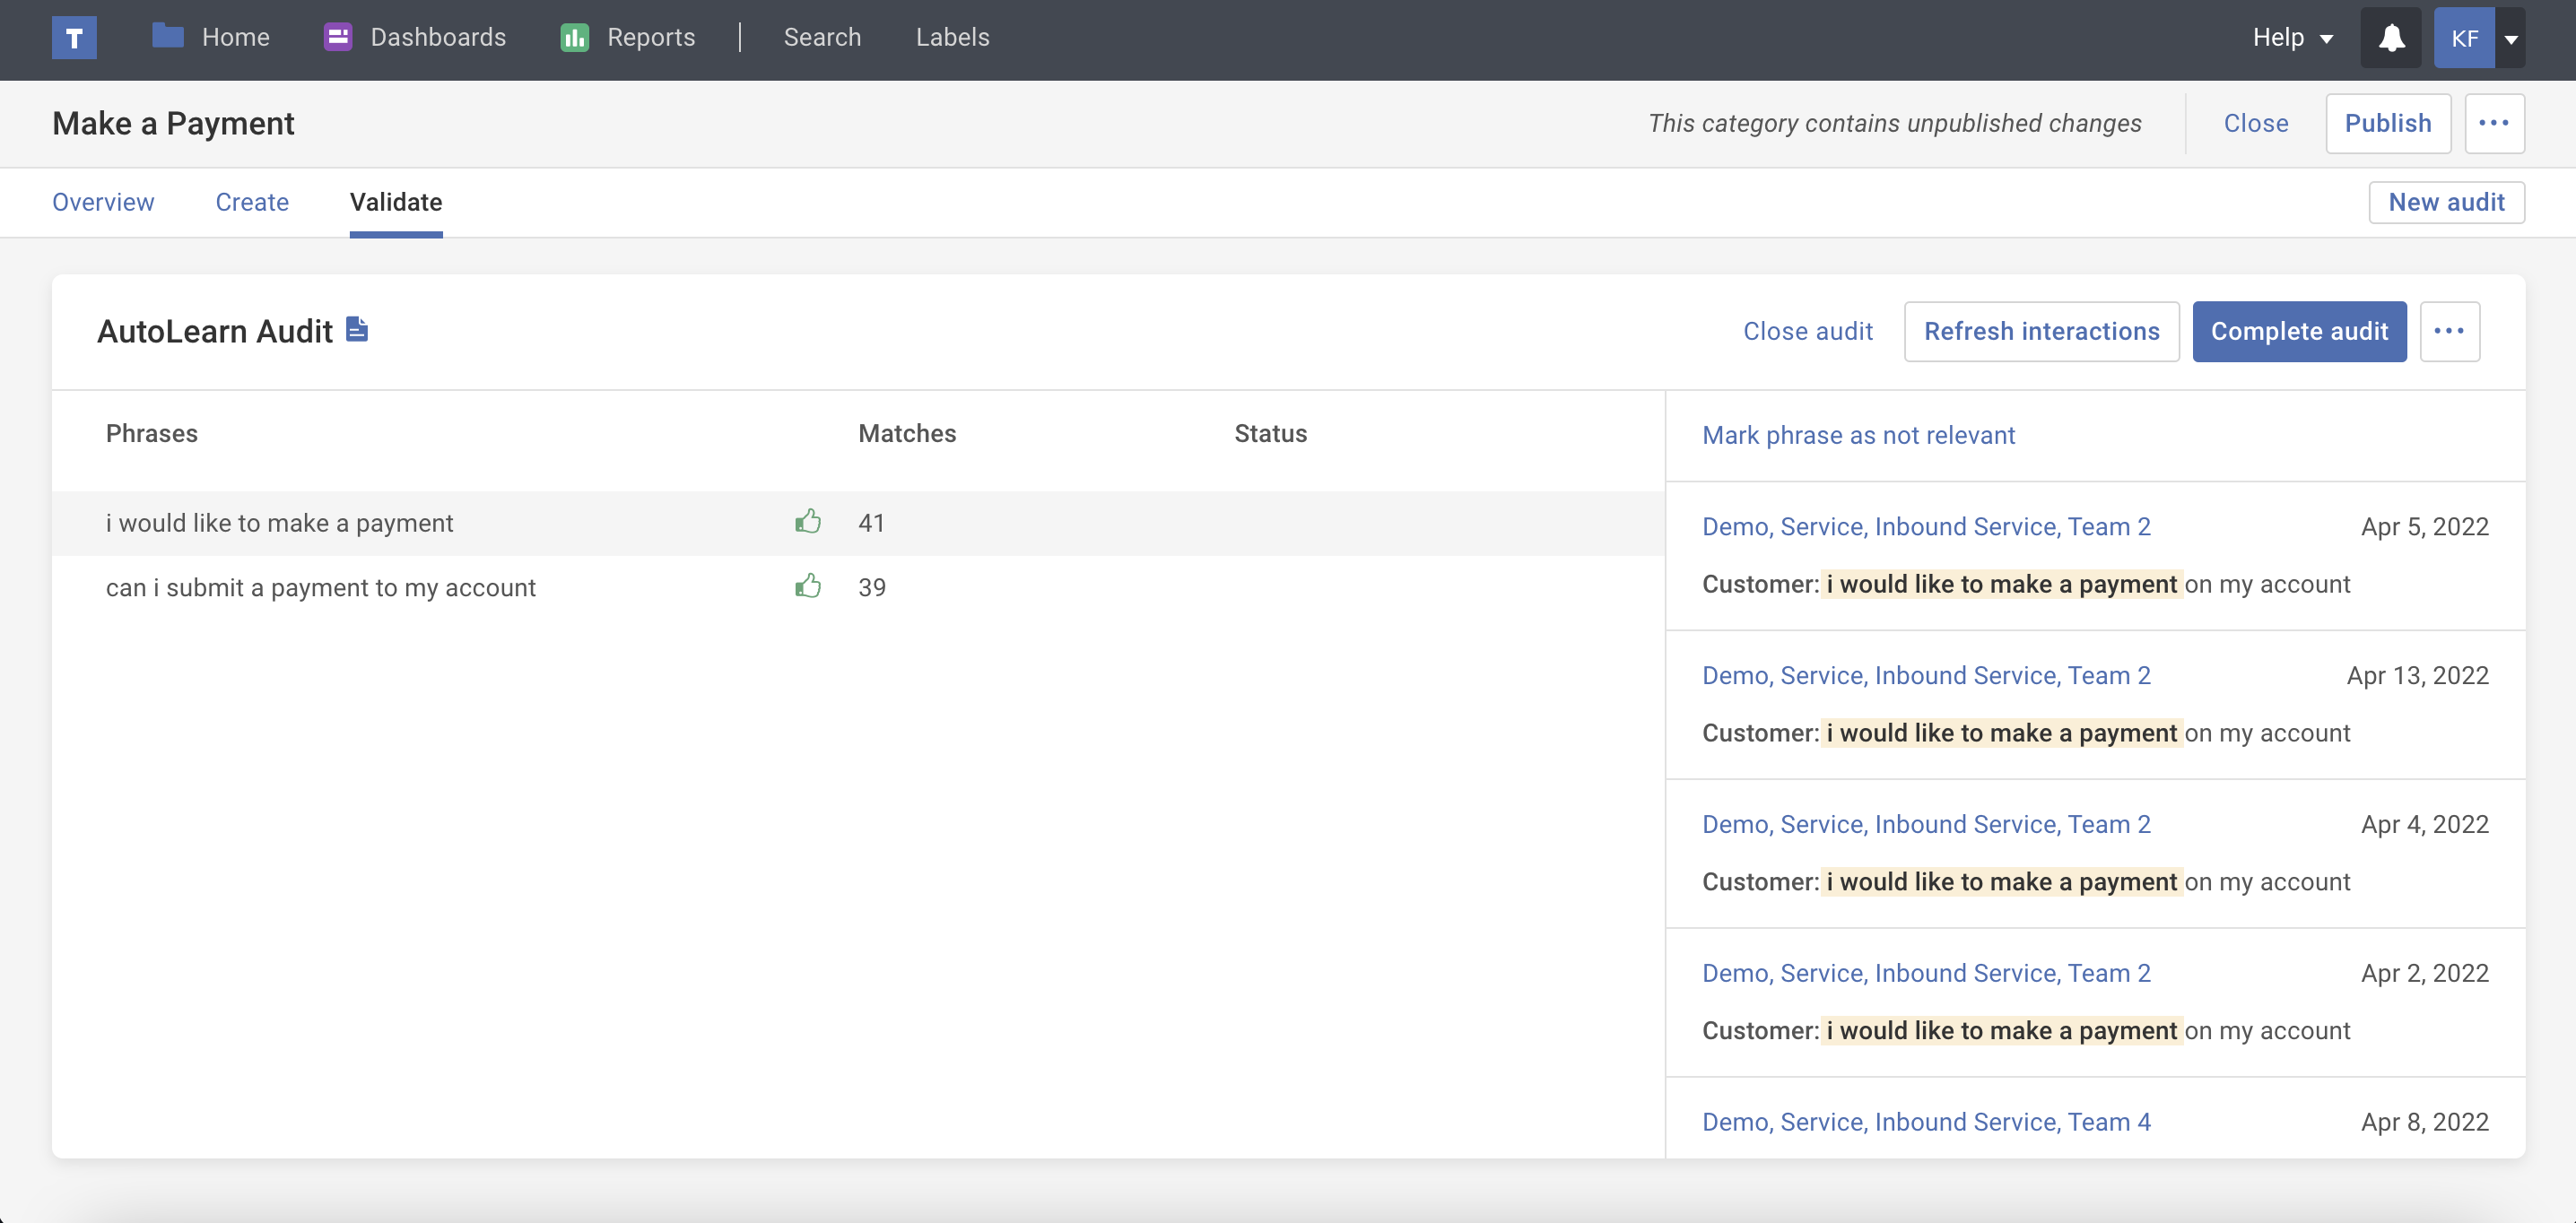The width and height of the screenshot is (2576, 1223).
Task: Open category more options ellipsis near Publish
Action: click(x=2493, y=123)
